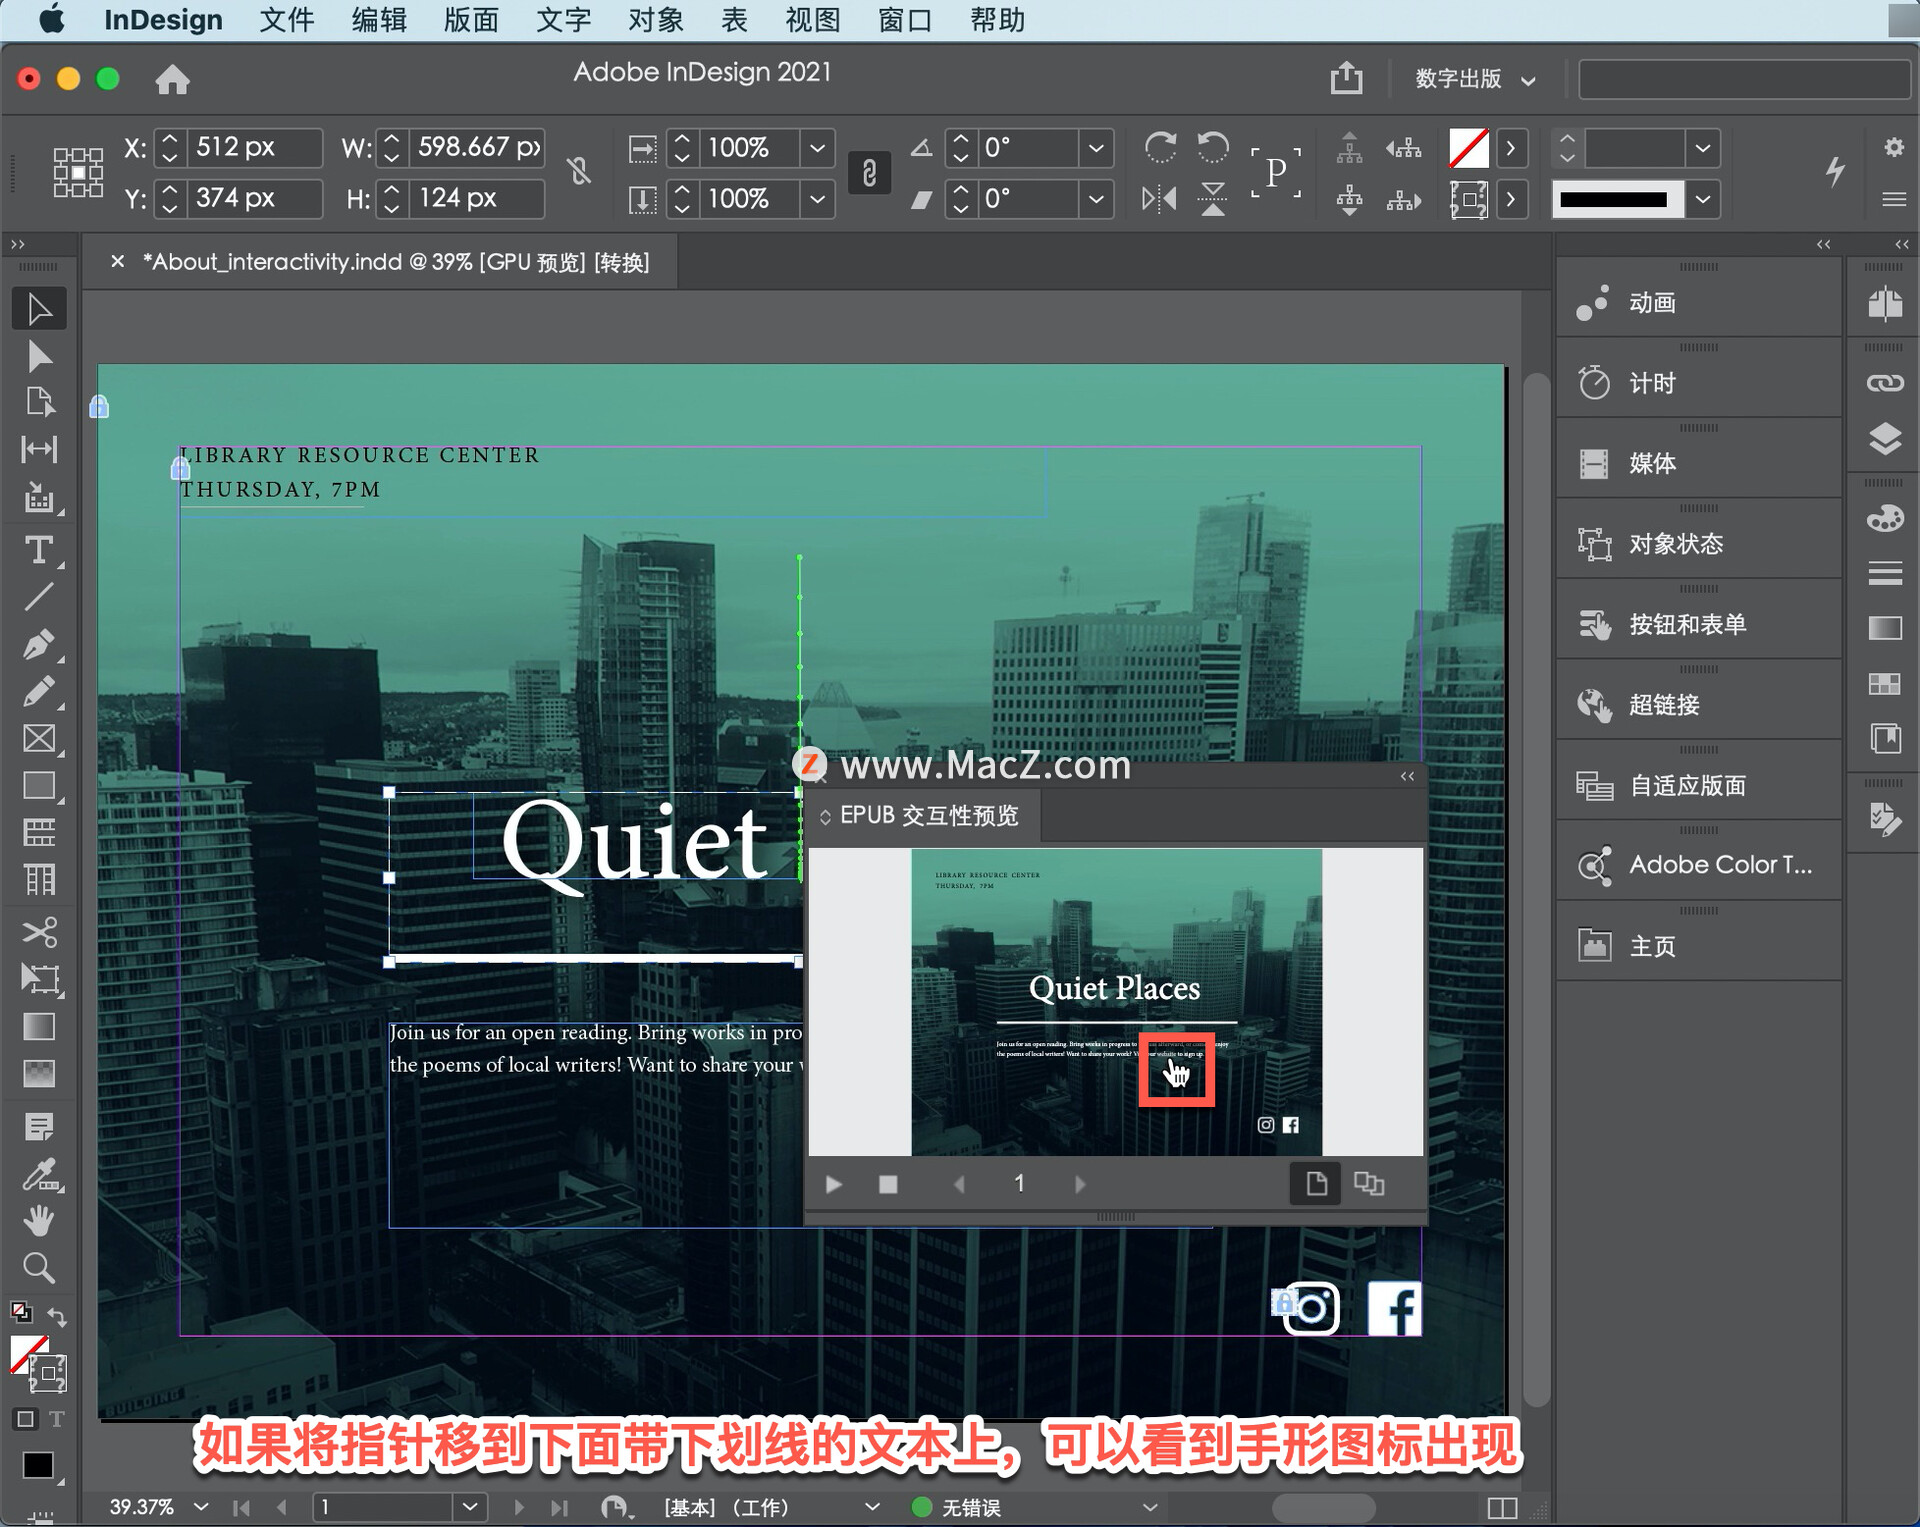Open the 窗口 menu

903,19
